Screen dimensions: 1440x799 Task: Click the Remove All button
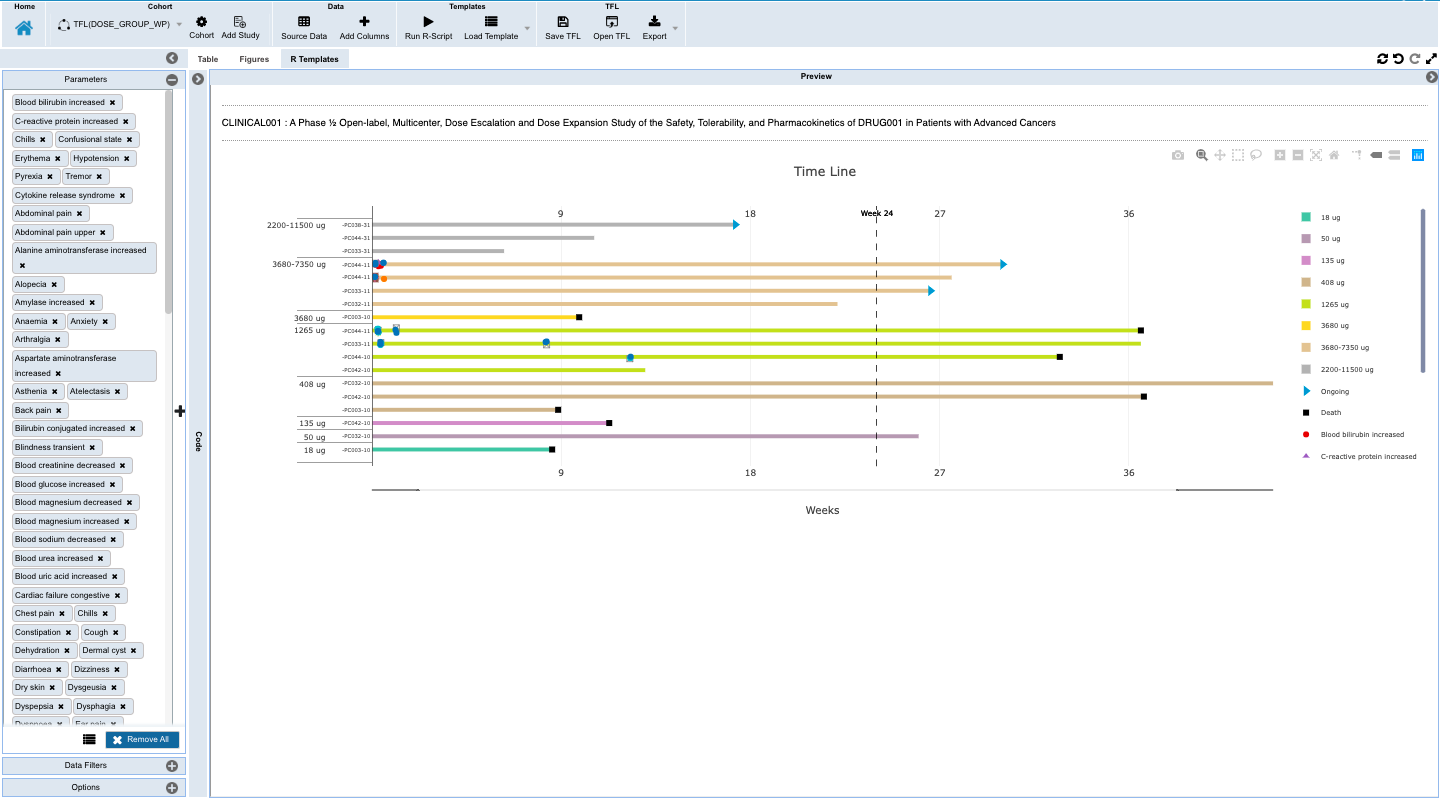(x=142, y=739)
